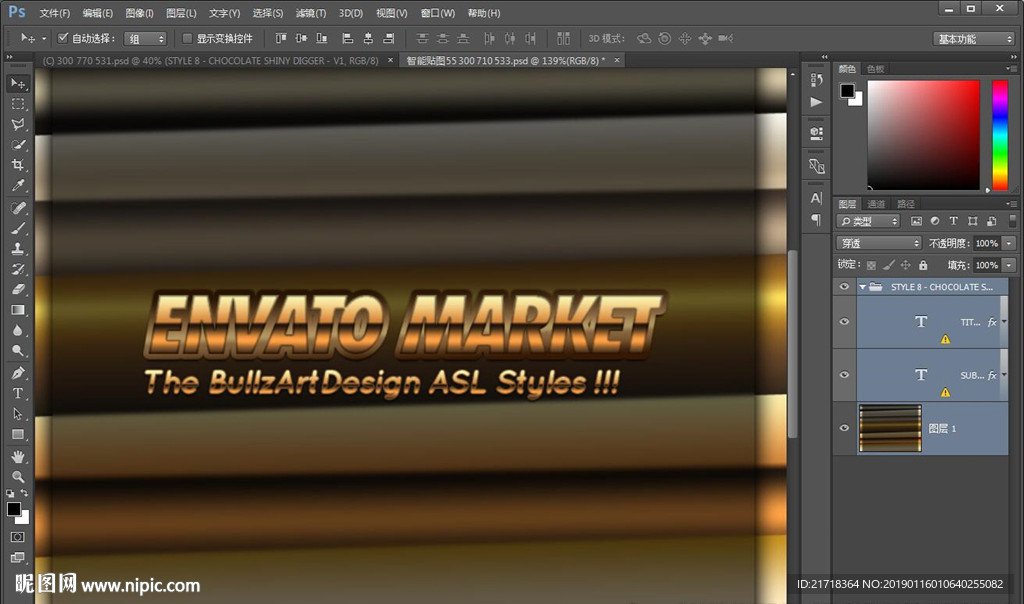Image resolution: width=1024 pixels, height=604 pixels.
Task: Select the Crop tool
Action: 18,165
